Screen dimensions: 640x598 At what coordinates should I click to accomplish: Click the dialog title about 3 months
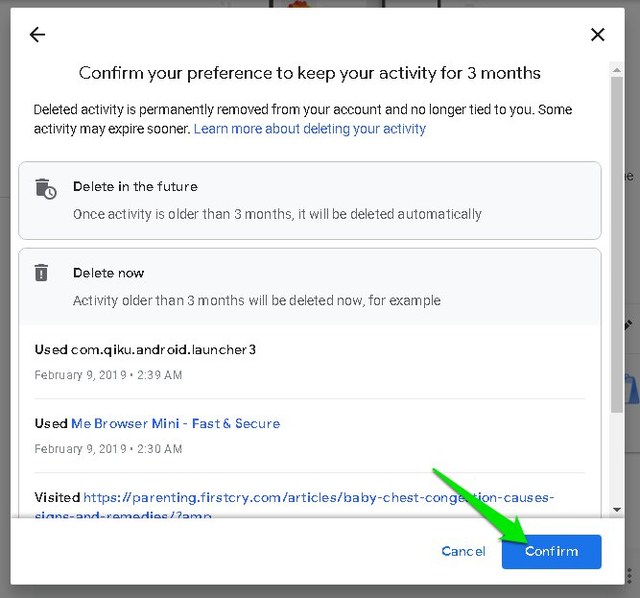[310, 73]
